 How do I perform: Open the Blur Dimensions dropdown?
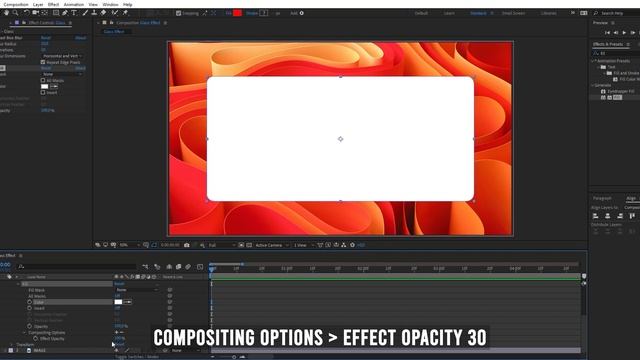point(62,56)
